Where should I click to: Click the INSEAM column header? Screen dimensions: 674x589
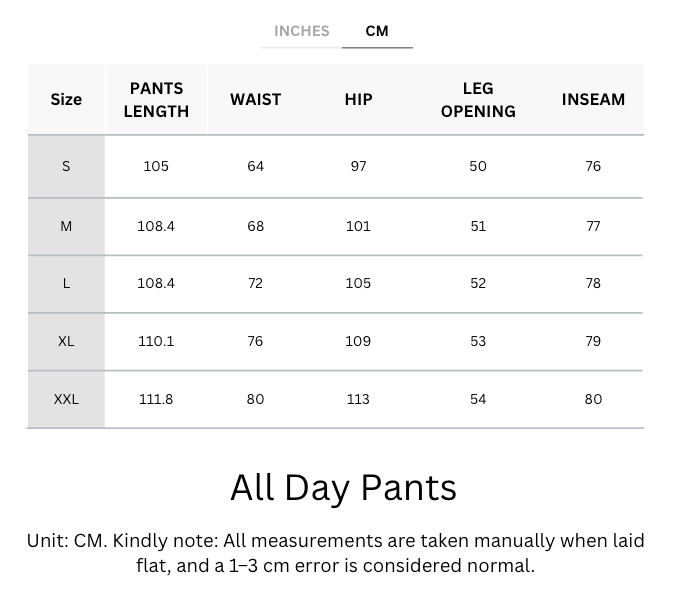pyautogui.click(x=593, y=99)
